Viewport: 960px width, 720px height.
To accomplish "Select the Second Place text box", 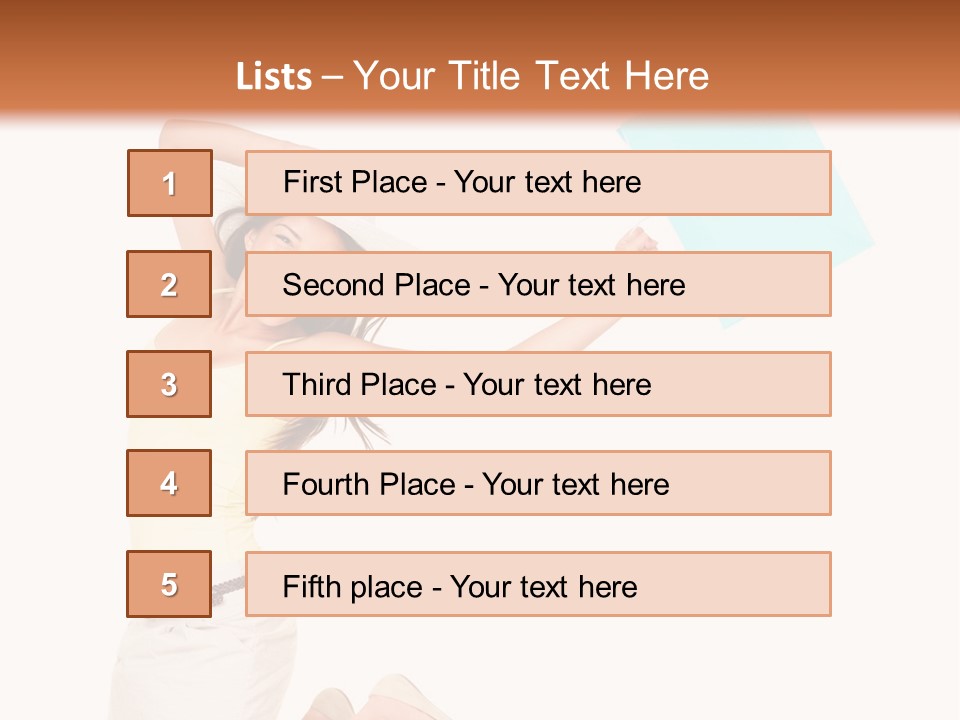I will pyautogui.click(x=538, y=284).
